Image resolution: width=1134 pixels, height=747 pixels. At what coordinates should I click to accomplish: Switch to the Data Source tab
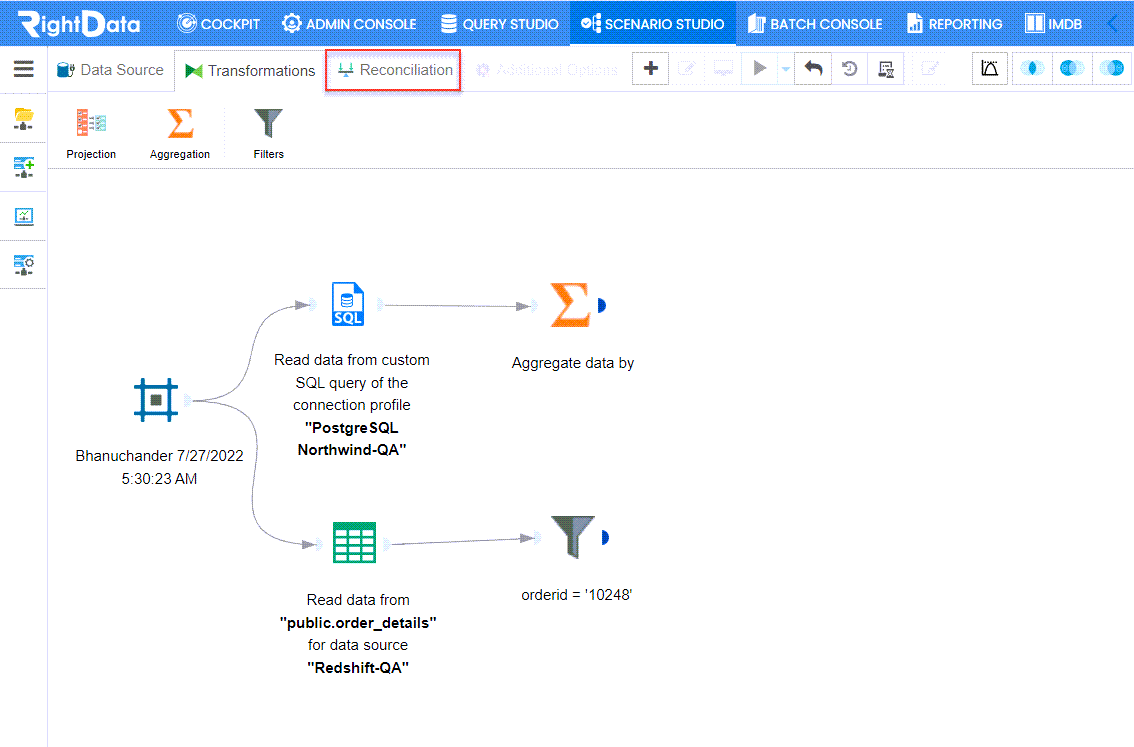tap(111, 70)
